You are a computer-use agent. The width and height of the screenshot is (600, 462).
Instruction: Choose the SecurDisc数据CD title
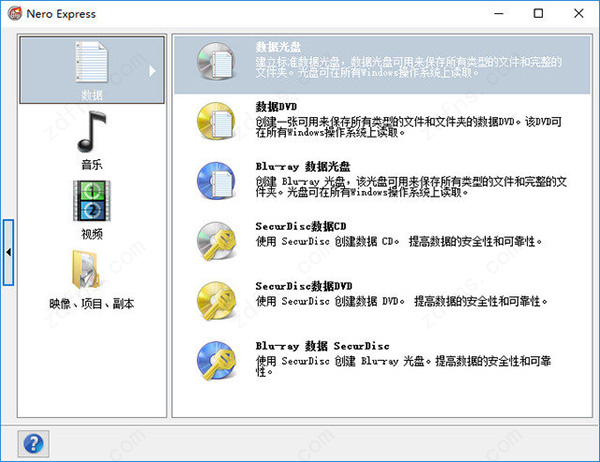[301, 226]
